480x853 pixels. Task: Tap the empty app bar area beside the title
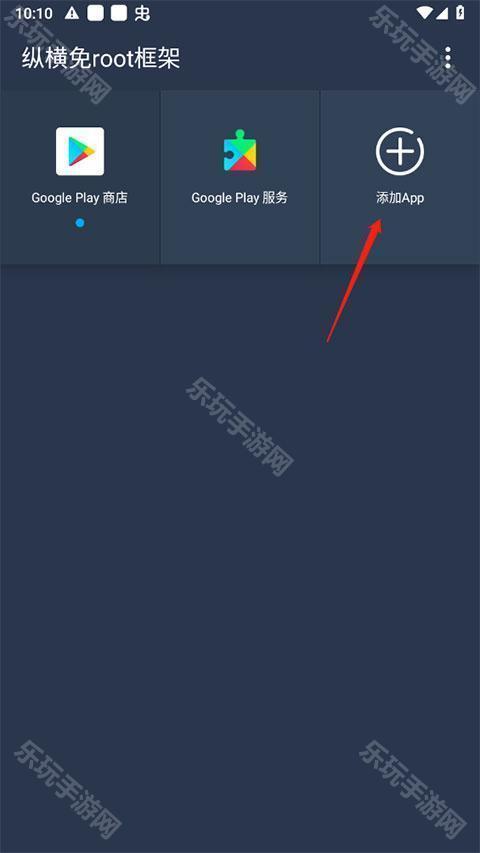(x=310, y=58)
